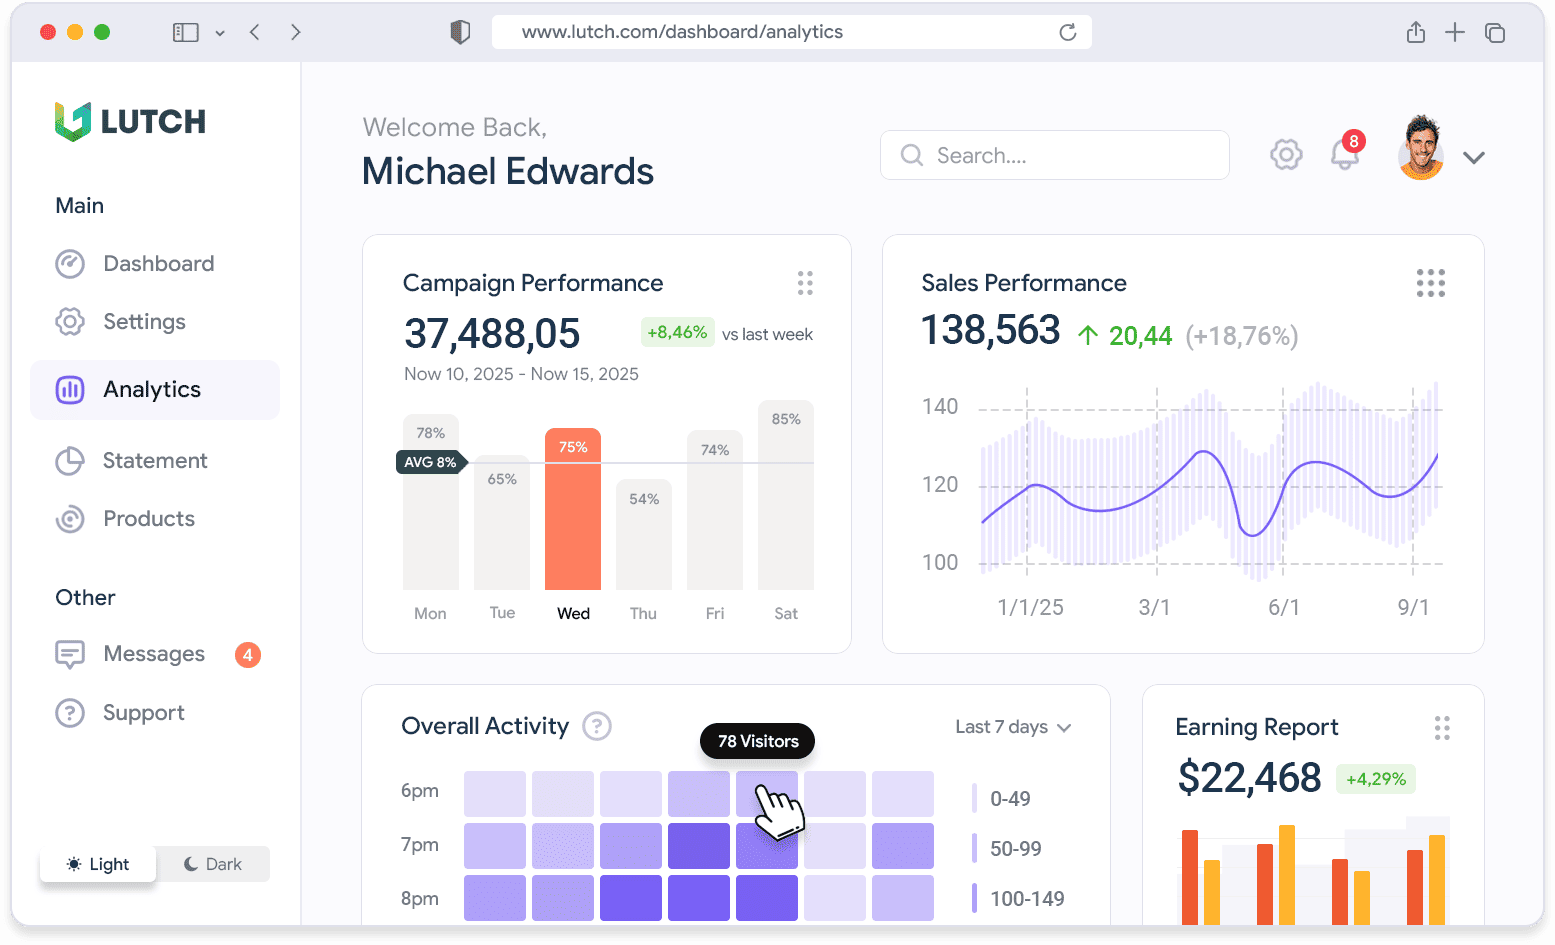Click the Search input field

[1055, 155]
